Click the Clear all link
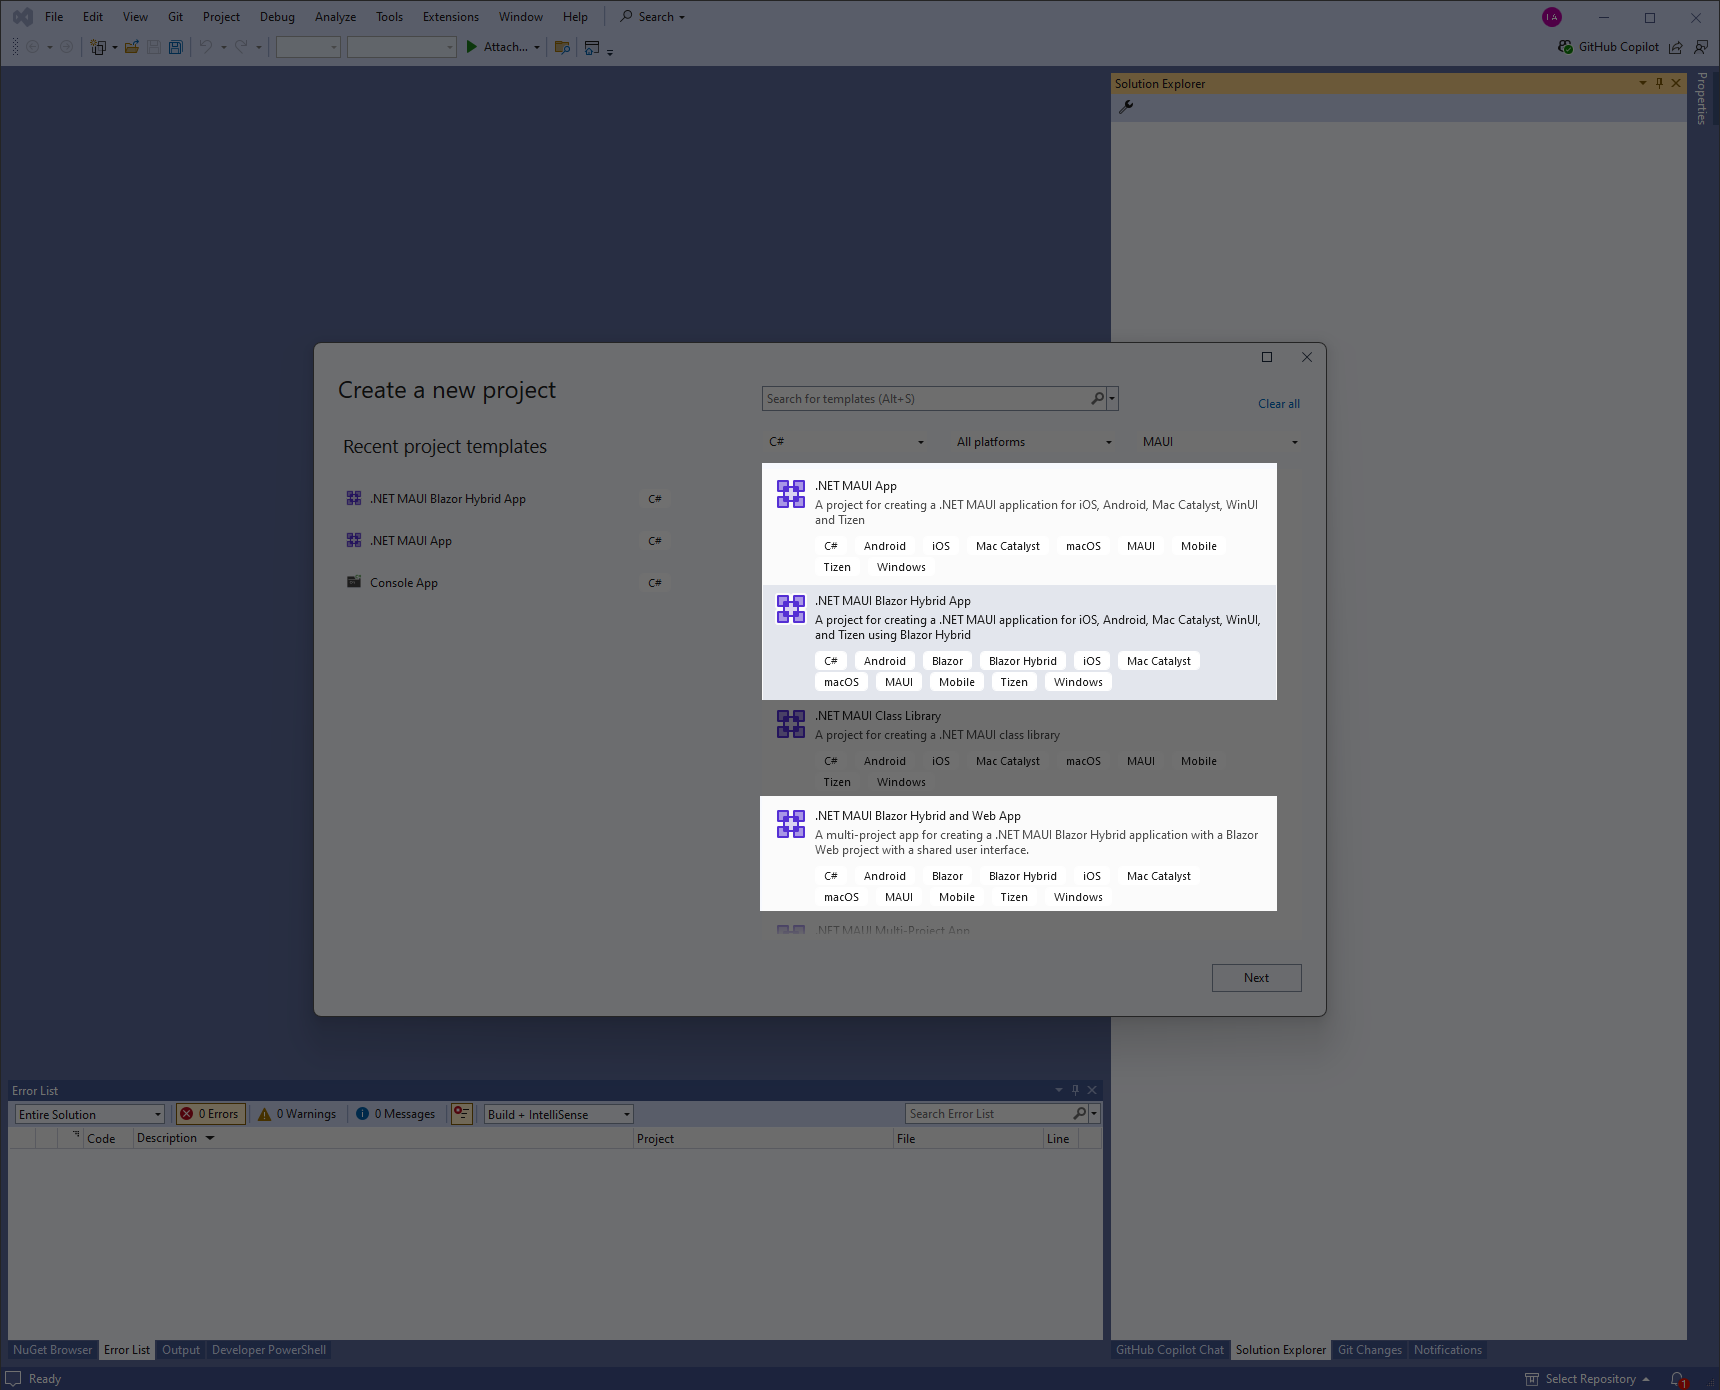Viewport: 1720px width, 1390px height. click(x=1278, y=404)
